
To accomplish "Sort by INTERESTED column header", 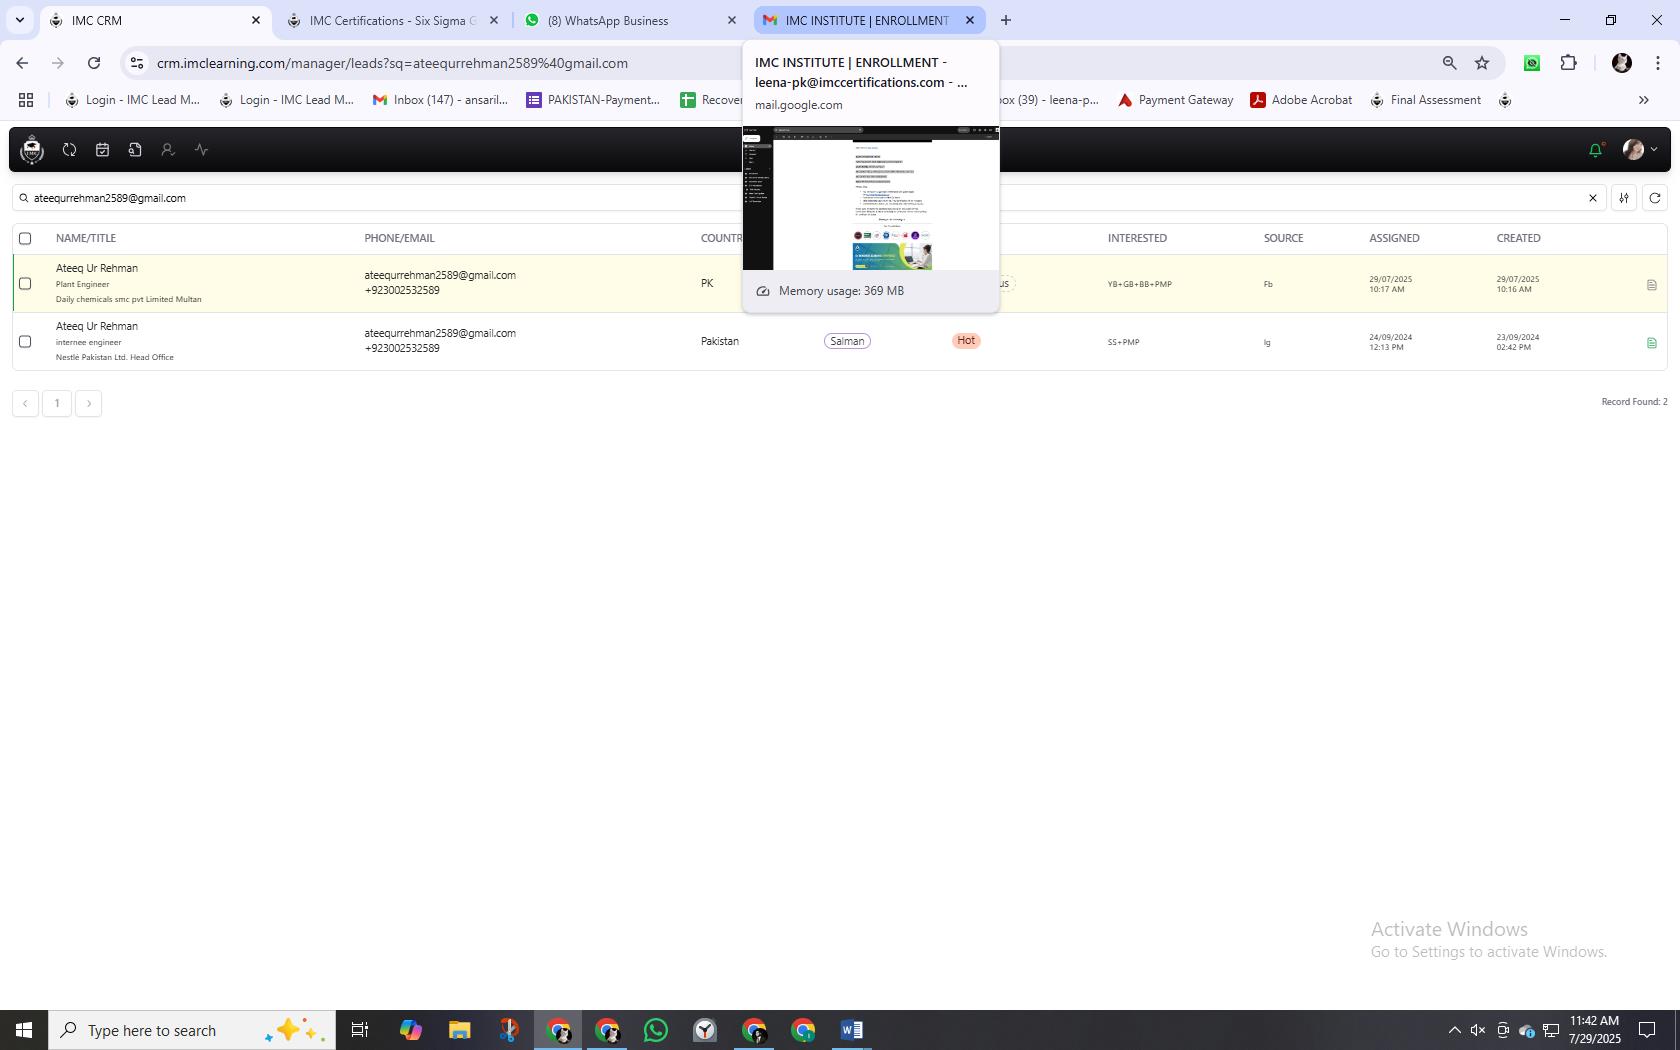I will click(1137, 238).
